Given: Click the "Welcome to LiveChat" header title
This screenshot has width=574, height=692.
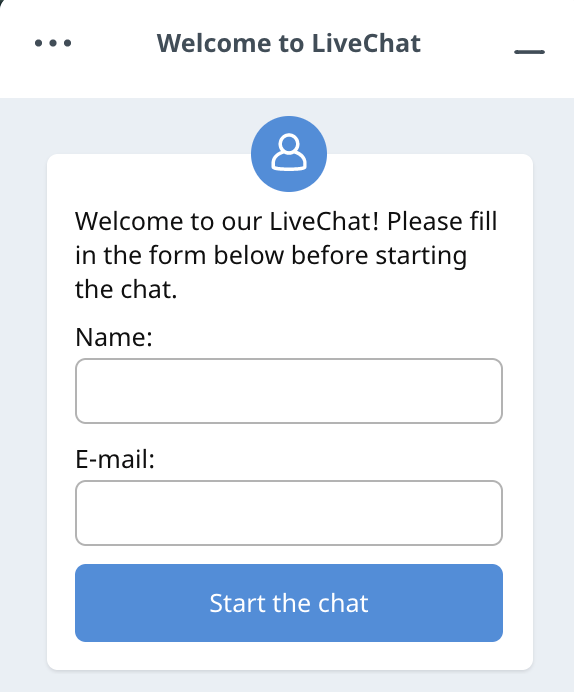Looking at the screenshot, I should [x=289, y=43].
